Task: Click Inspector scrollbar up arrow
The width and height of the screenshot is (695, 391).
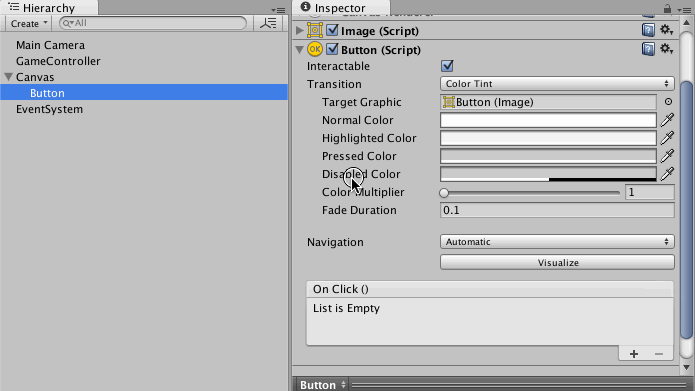Action: (686, 22)
